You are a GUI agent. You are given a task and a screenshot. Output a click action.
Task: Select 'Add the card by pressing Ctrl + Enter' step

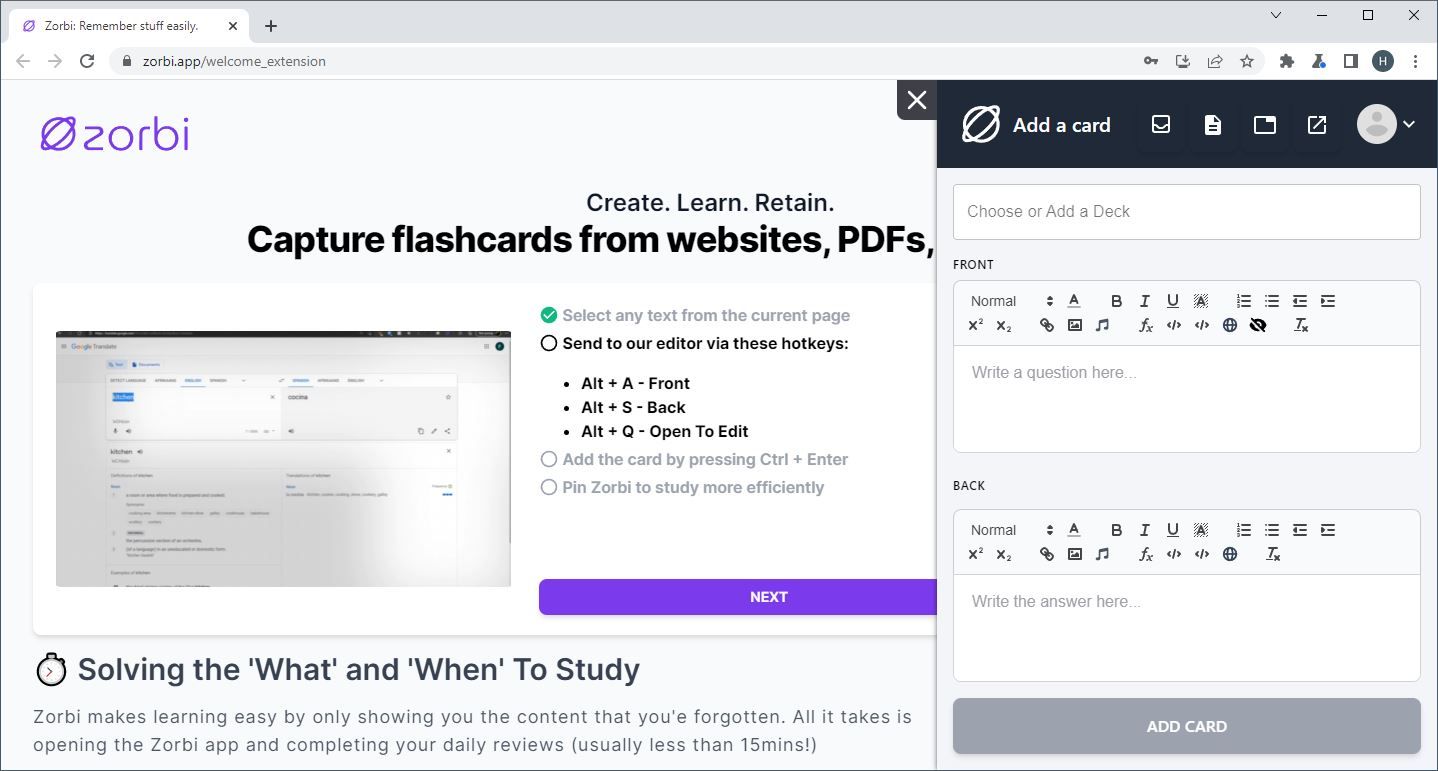tap(694, 459)
